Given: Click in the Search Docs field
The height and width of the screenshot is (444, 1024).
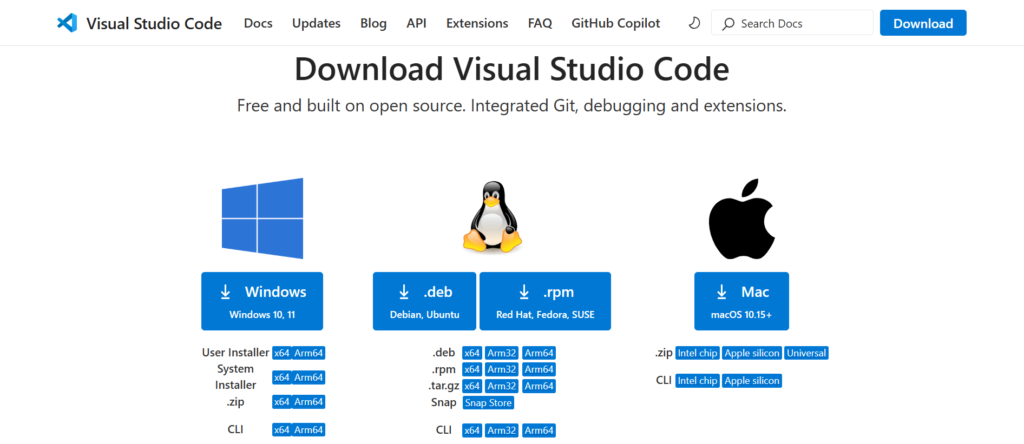Looking at the screenshot, I should click(792, 24).
